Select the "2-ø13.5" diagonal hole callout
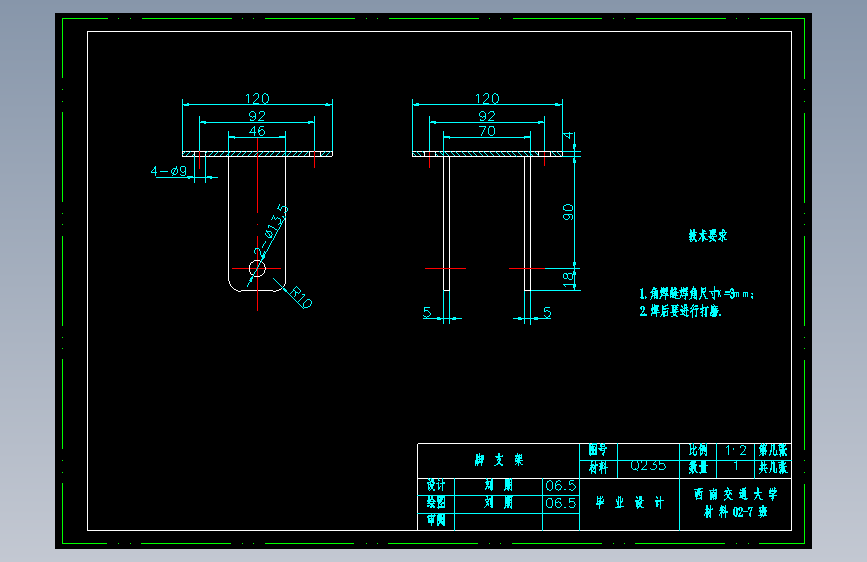867x562 pixels. pyautogui.click(x=270, y=231)
